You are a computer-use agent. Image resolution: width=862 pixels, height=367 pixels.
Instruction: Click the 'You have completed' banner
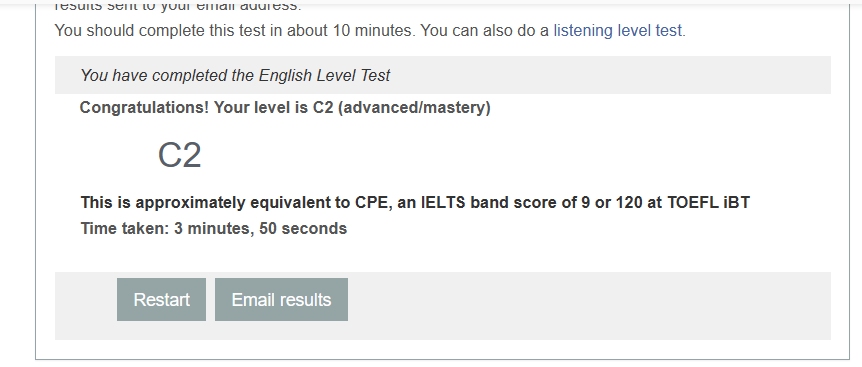pyautogui.click(x=443, y=75)
